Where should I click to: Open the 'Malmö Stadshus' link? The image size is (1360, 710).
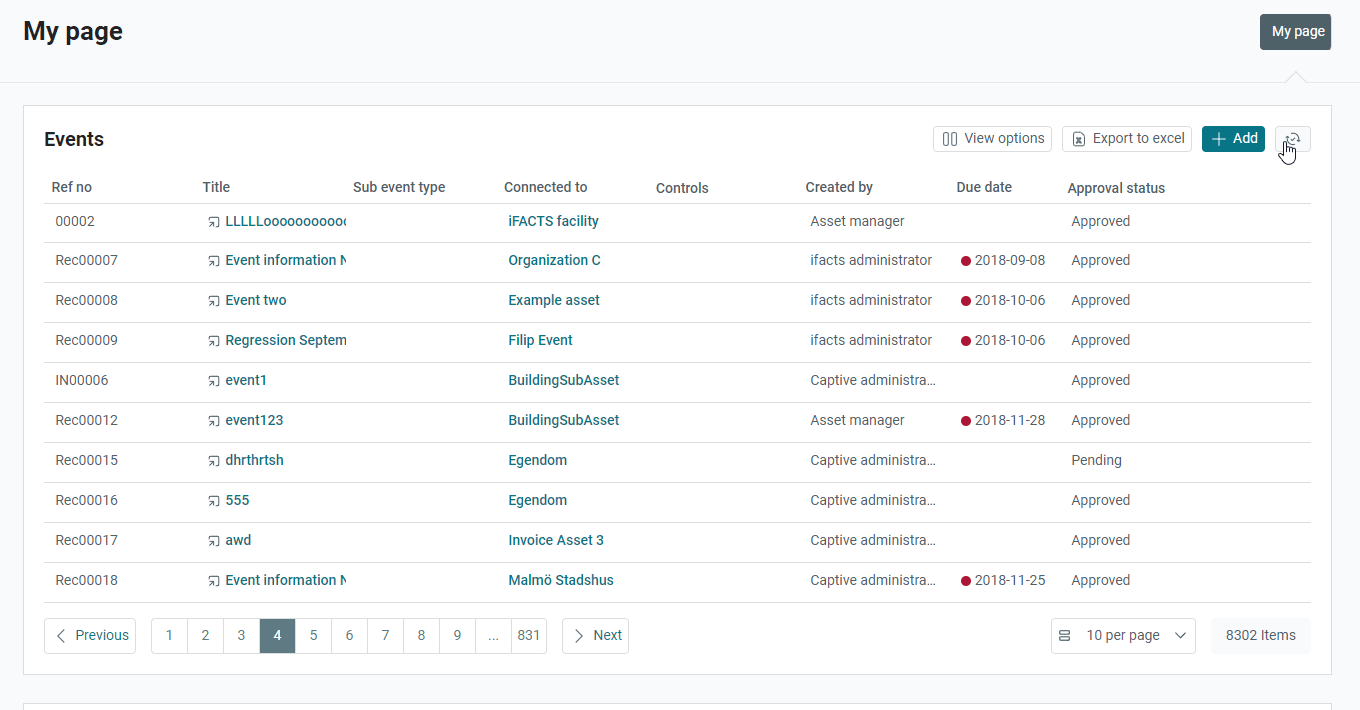(561, 580)
